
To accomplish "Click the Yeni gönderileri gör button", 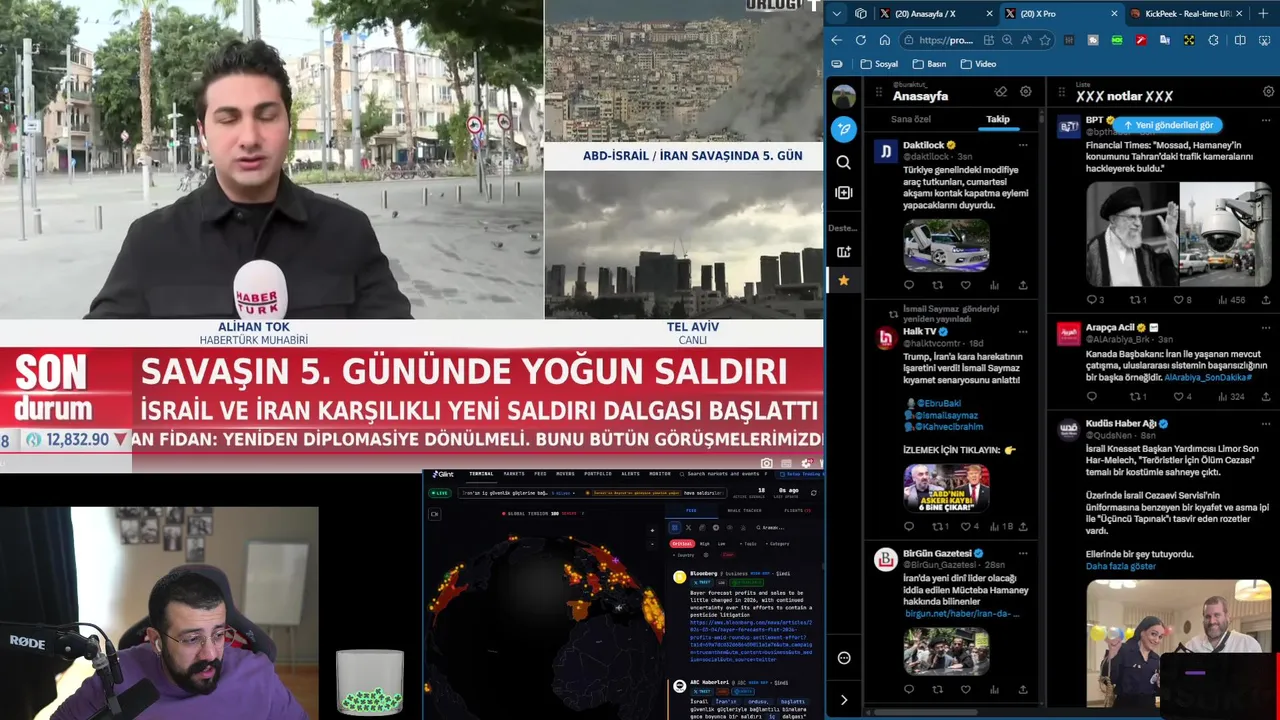I will (x=1168, y=125).
